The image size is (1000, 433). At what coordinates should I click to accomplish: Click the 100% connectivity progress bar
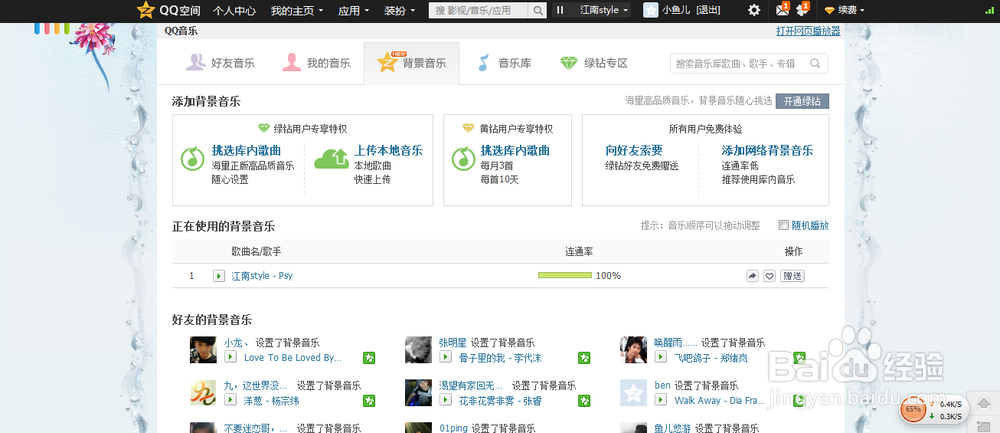point(565,275)
